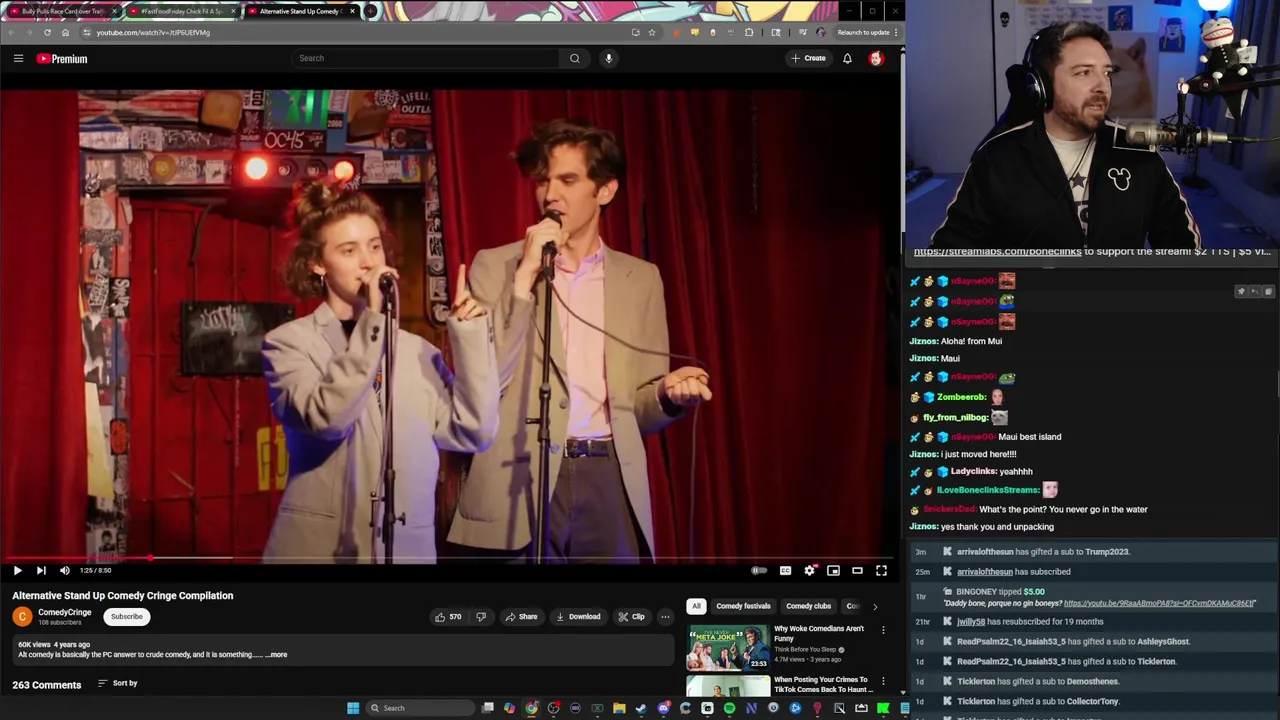The height and width of the screenshot is (720, 1280).
Task: Open the ComedyCringe channel name link
Action: tap(65, 612)
